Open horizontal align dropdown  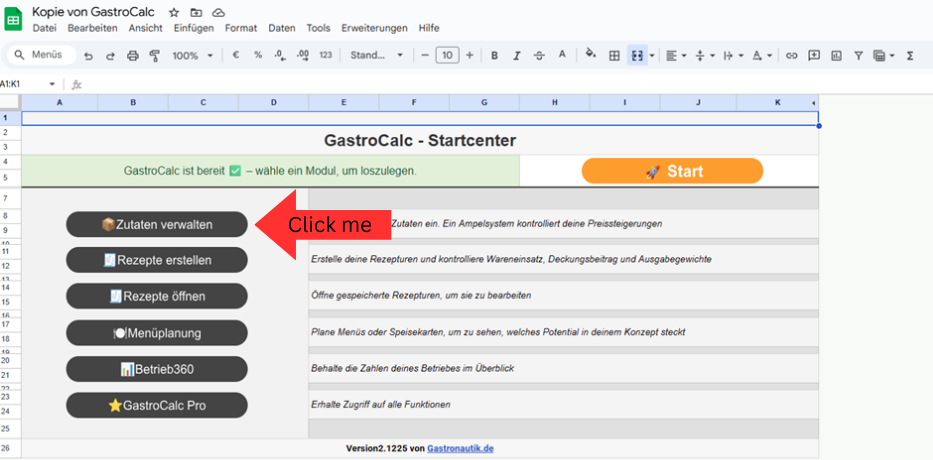coord(675,55)
